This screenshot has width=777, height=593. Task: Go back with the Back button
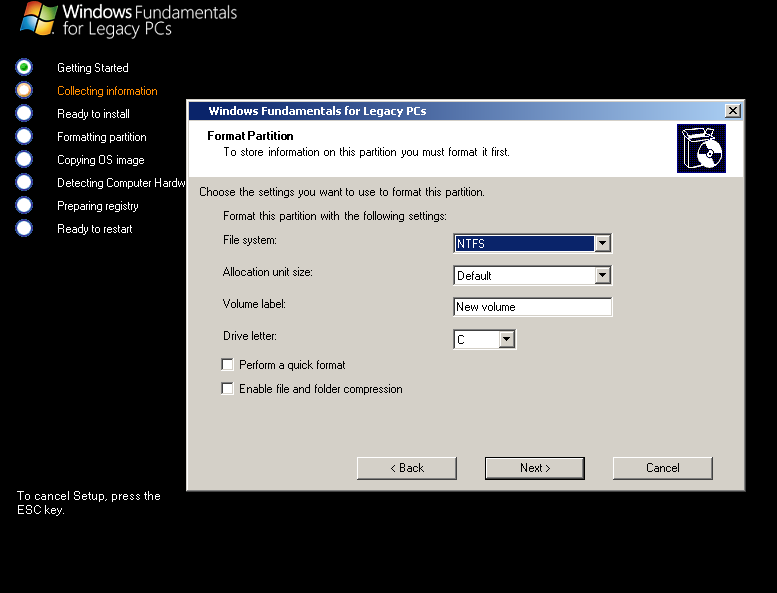(407, 468)
